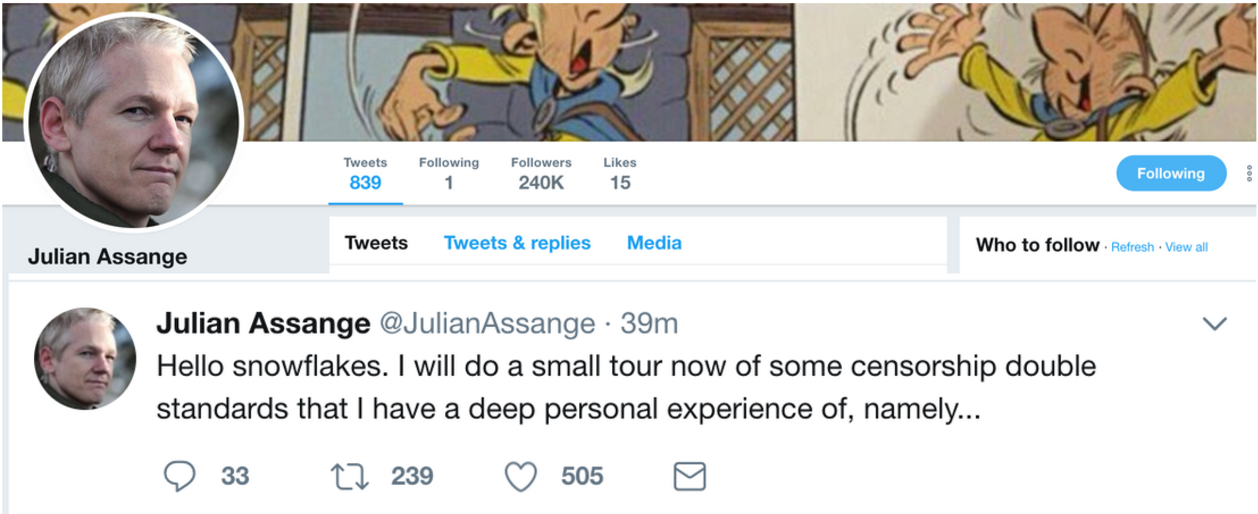Click View all in Who to follow
Screen dimensions: 1258x514
pos(1186,247)
